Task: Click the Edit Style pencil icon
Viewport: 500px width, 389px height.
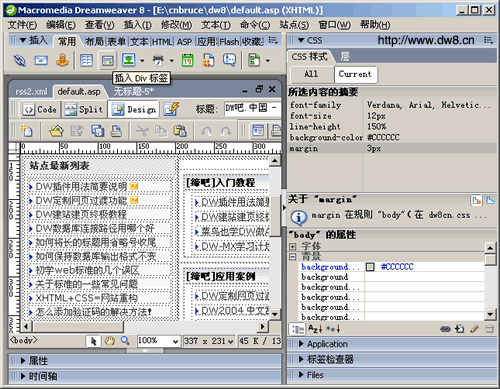Action: click(474, 329)
